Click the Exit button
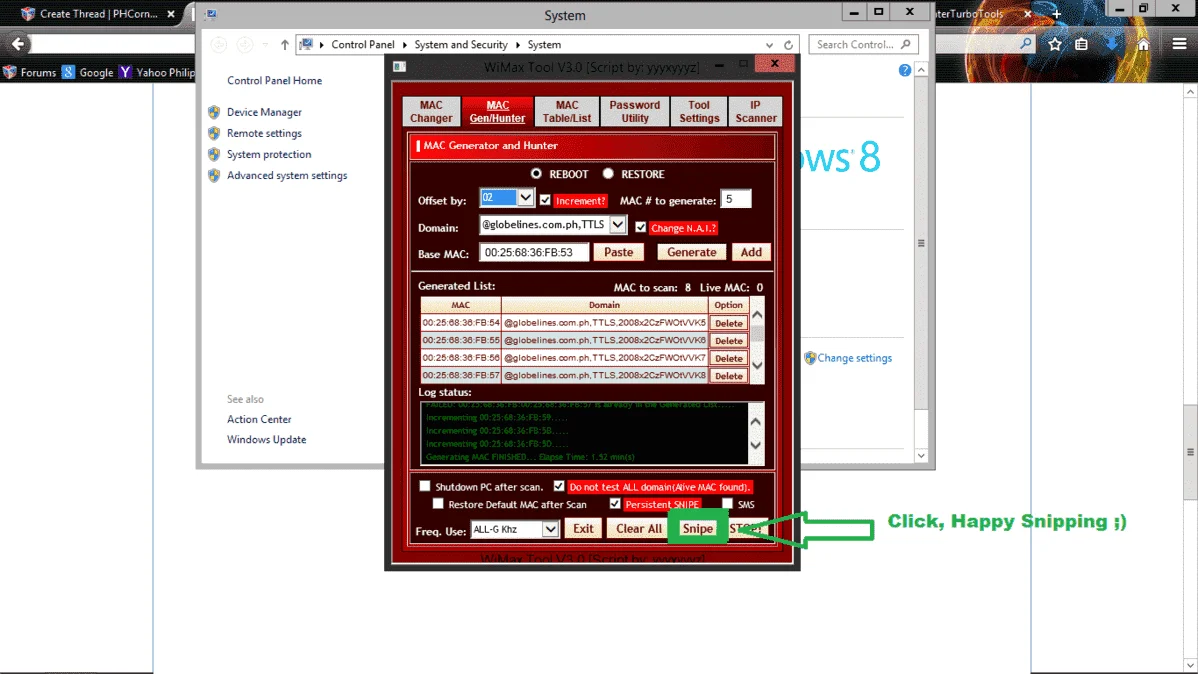Screen dimensions: 1198x674 coord(583,529)
